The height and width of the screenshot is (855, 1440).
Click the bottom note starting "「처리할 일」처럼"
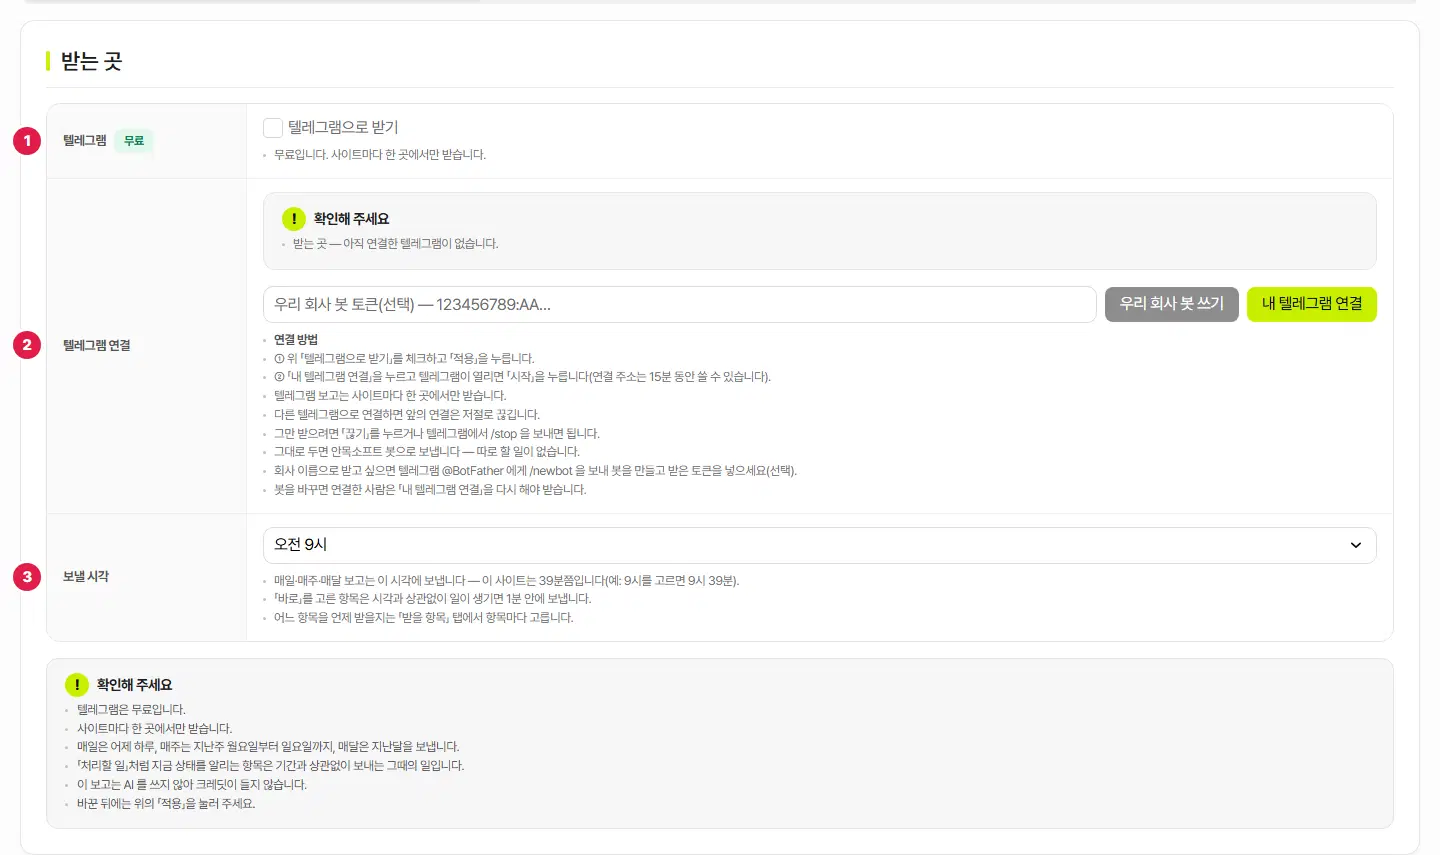pyautogui.click(x=271, y=766)
